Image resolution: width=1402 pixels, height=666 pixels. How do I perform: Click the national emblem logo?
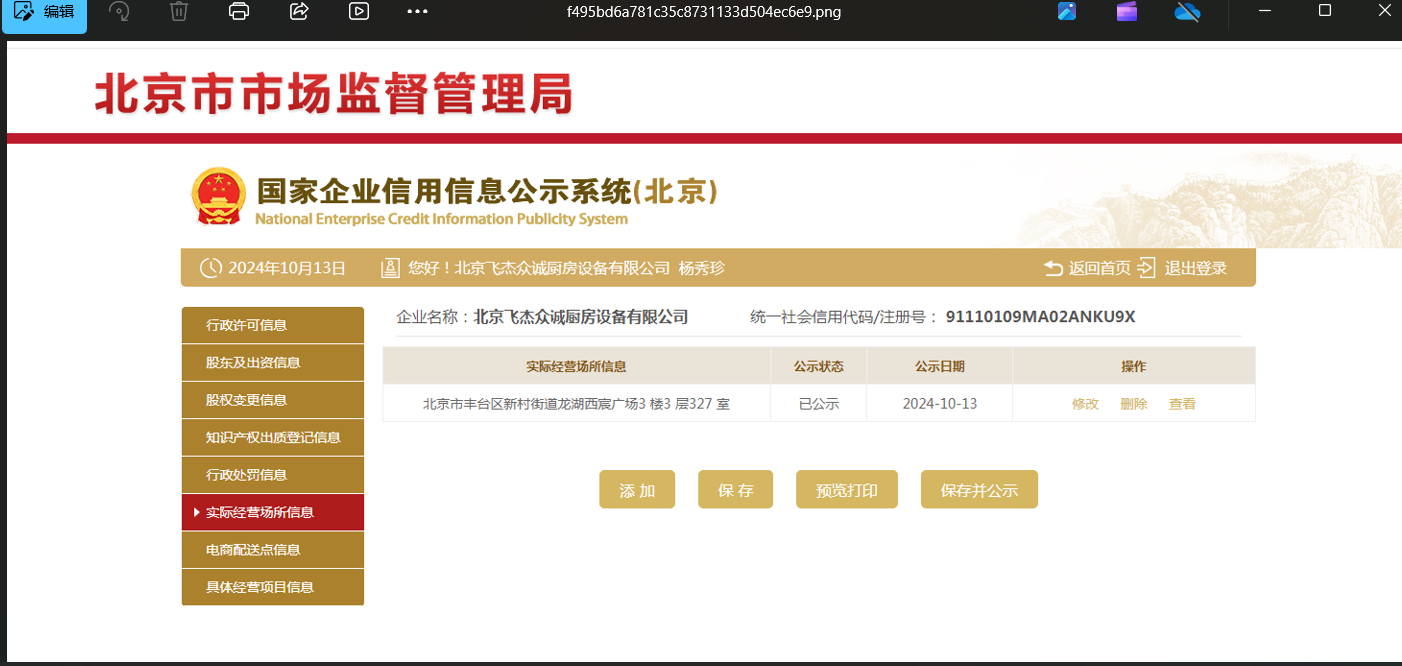218,196
